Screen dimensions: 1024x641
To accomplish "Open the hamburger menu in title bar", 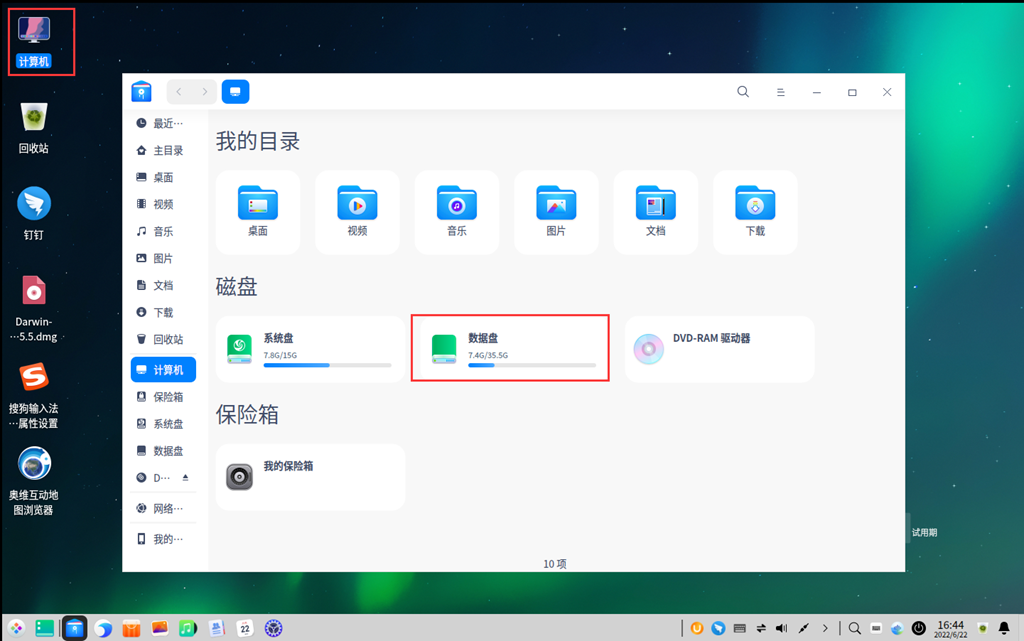I will click(780, 92).
